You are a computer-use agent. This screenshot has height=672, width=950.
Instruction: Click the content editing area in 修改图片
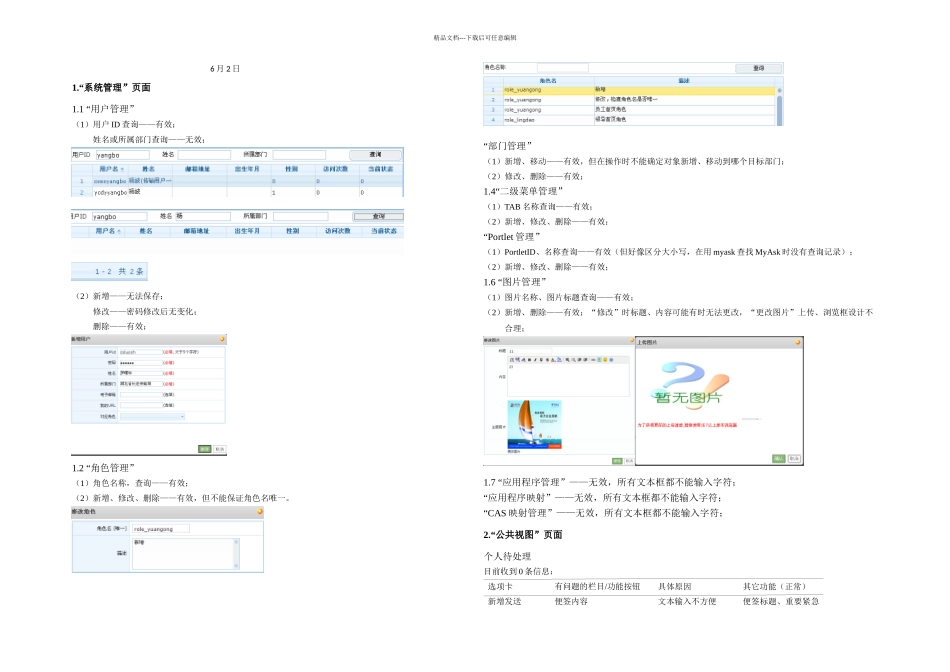(568, 379)
